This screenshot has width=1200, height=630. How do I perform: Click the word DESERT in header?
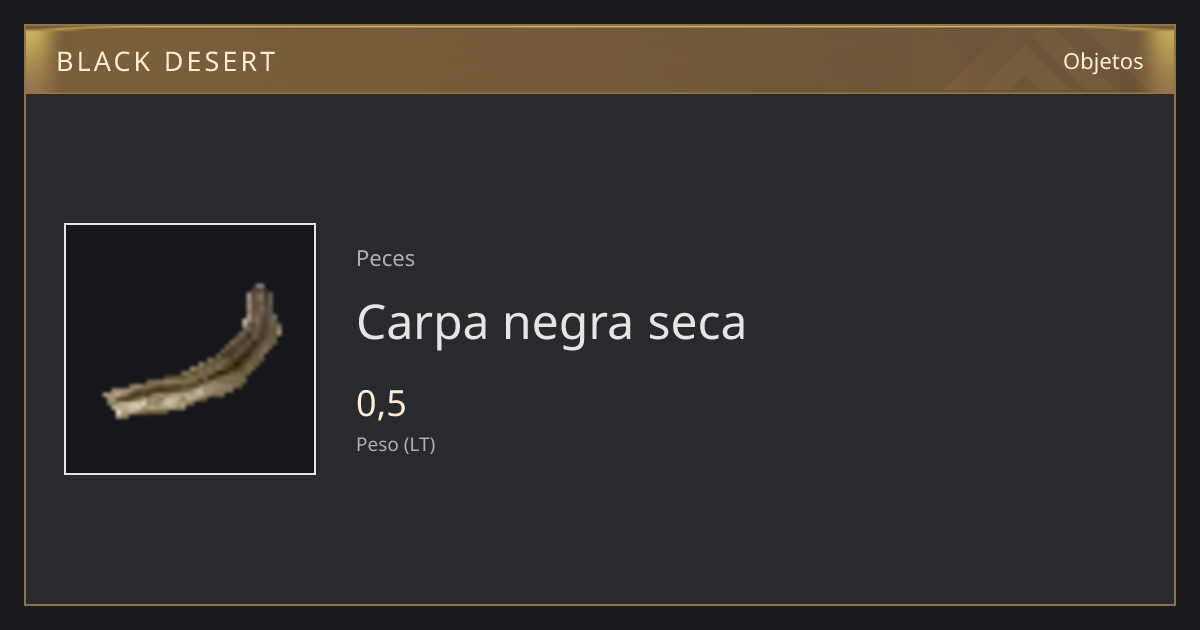pos(220,62)
